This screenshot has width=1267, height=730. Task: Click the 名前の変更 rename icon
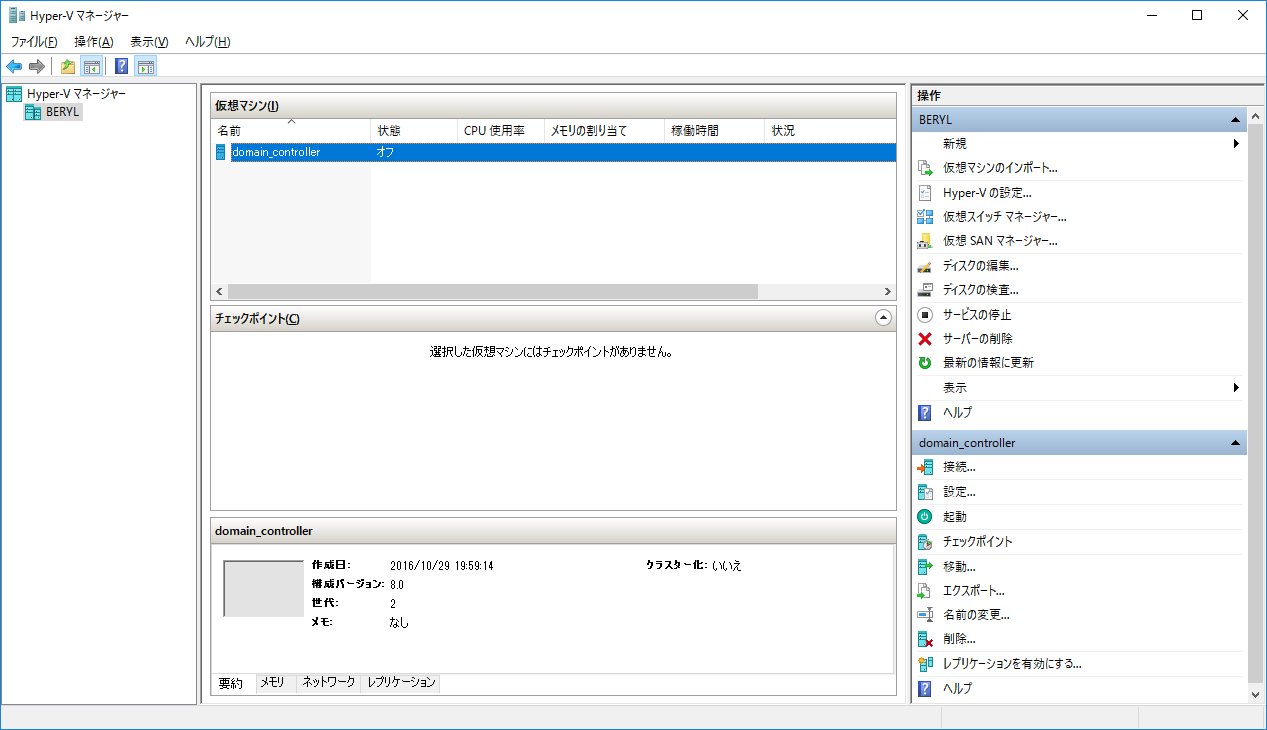coord(925,615)
